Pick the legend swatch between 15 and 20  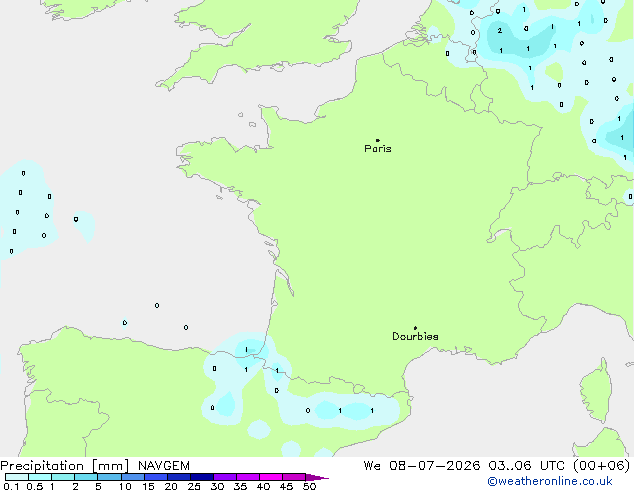pos(156,477)
